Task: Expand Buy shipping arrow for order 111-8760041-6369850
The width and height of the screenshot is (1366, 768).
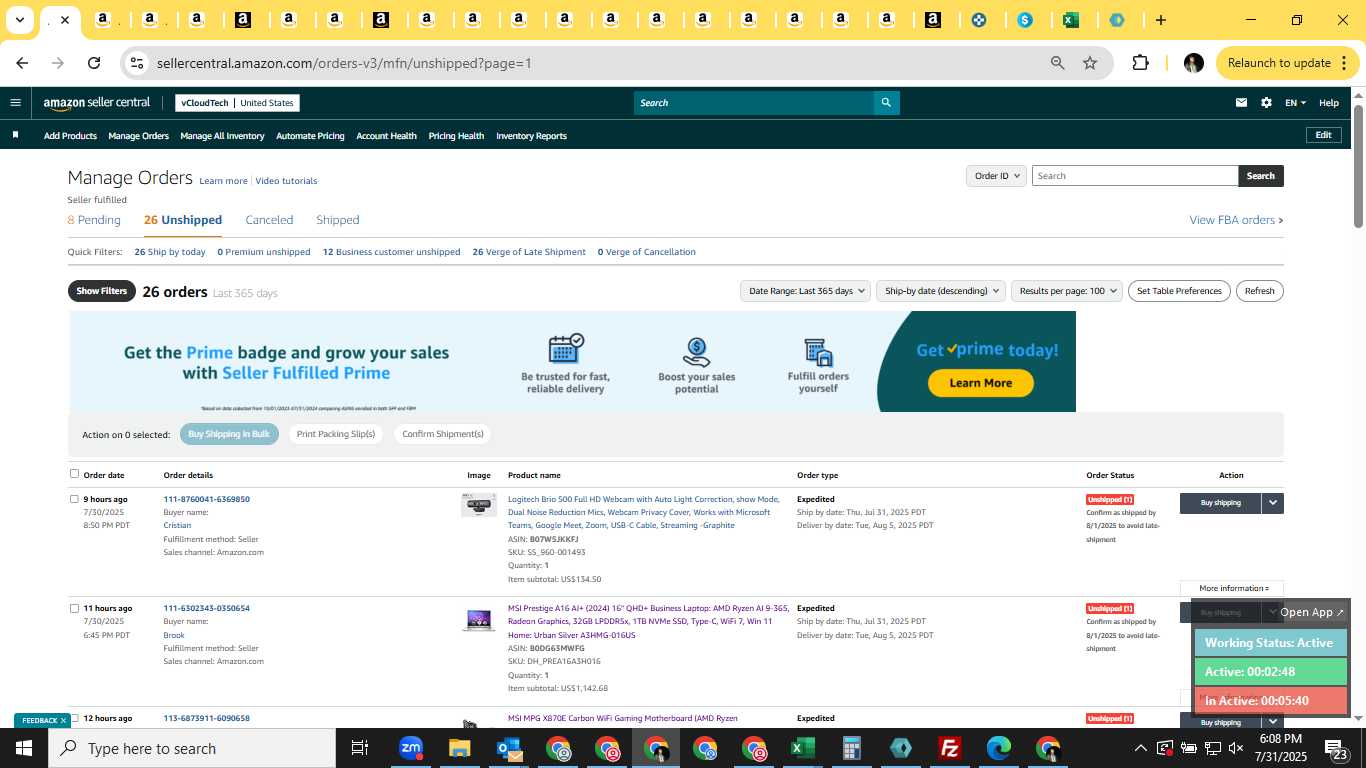Action: [x=1272, y=503]
